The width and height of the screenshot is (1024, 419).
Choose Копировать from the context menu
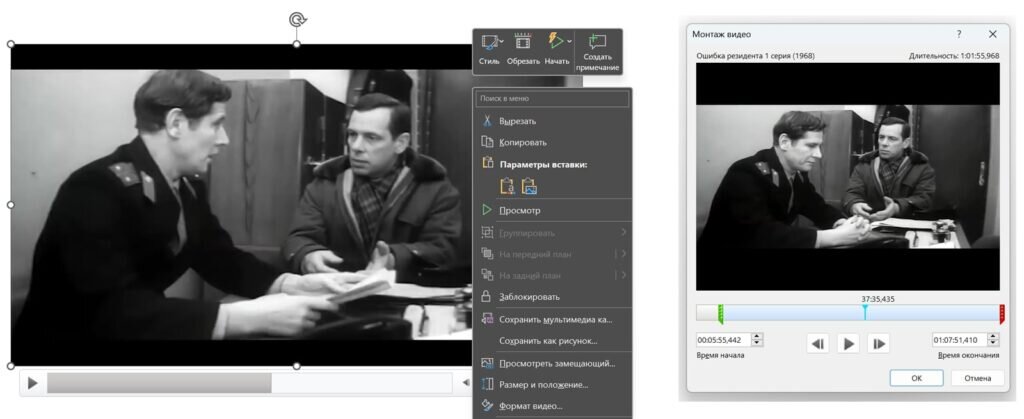pos(552,142)
